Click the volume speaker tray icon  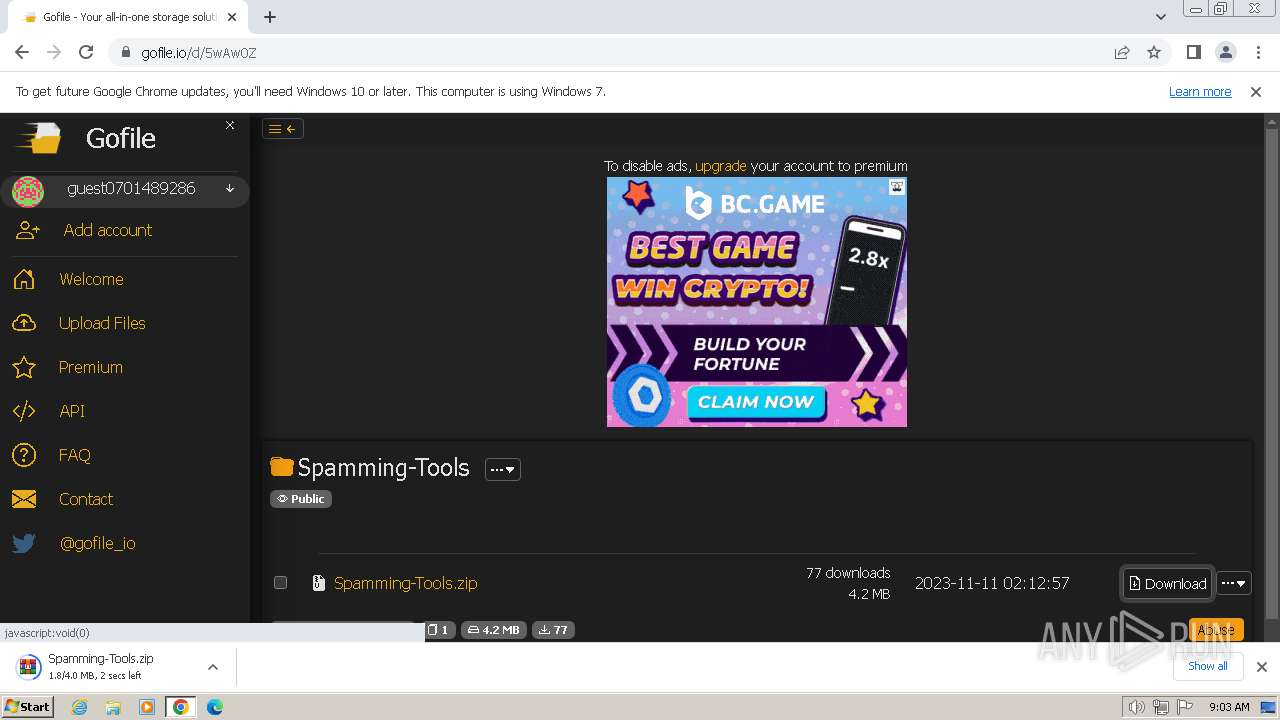(x=1137, y=707)
